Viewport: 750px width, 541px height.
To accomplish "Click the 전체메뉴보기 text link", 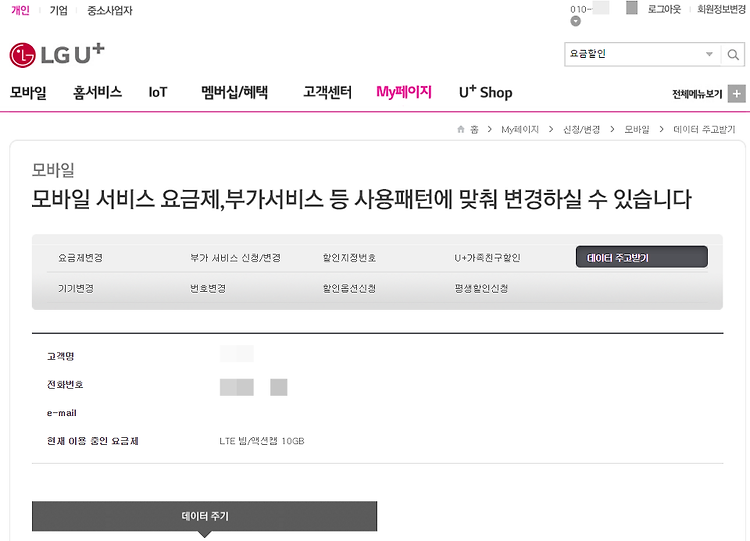I will click(697, 94).
